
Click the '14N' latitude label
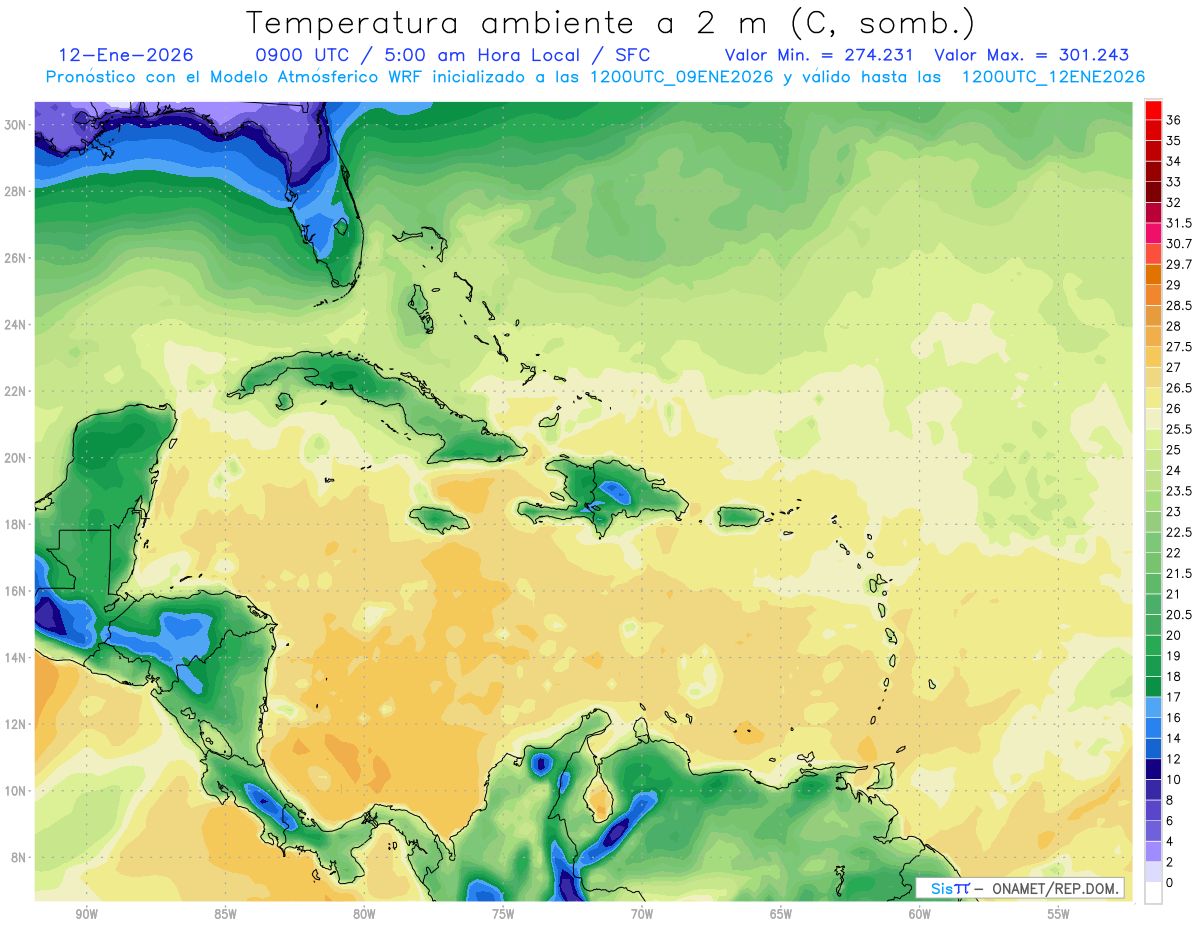[x=16, y=658]
